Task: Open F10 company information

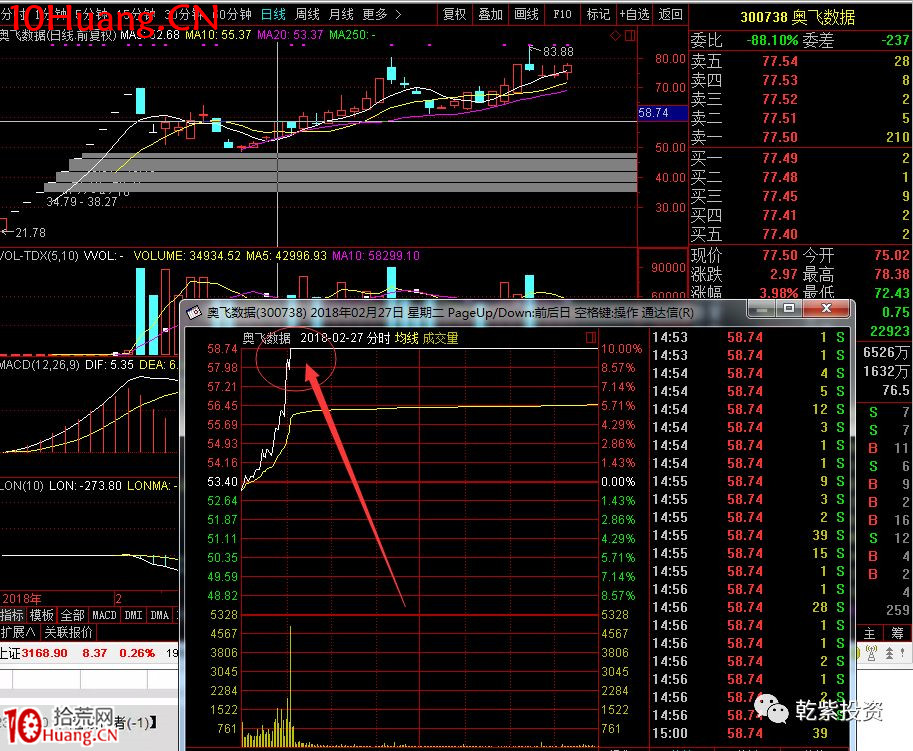Action: pyautogui.click(x=562, y=14)
